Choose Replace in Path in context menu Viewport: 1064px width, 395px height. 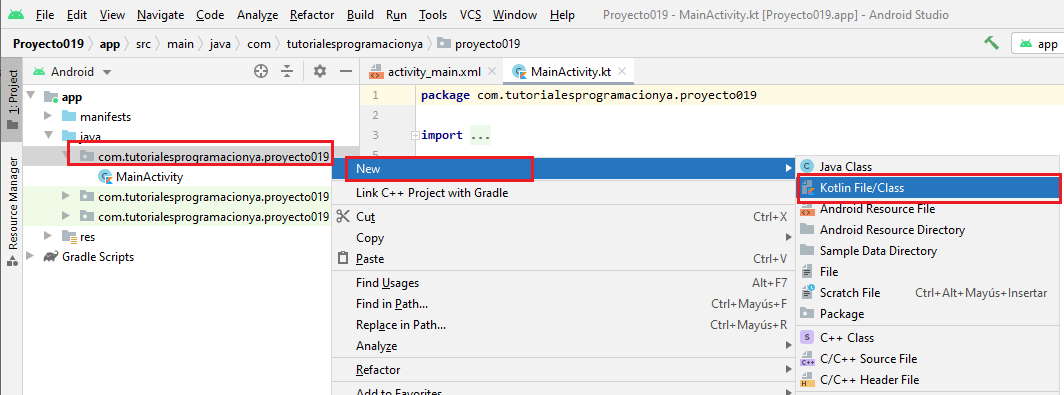point(563,324)
